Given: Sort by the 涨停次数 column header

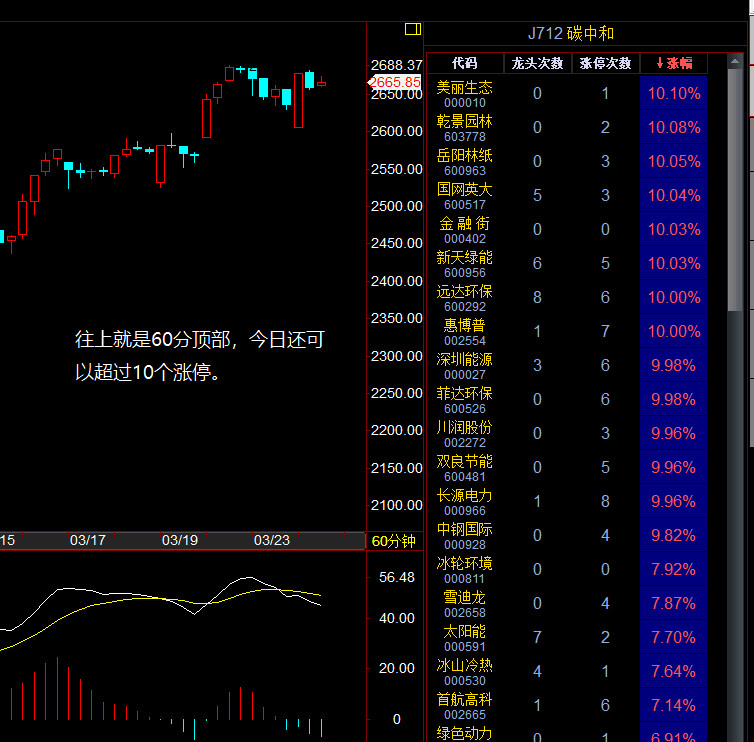Looking at the screenshot, I should point(605,63).
